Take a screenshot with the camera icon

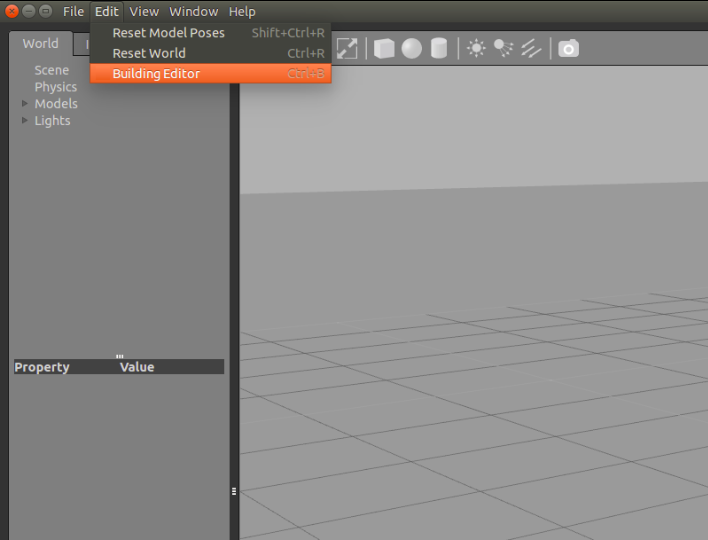[x=568, y=48]
